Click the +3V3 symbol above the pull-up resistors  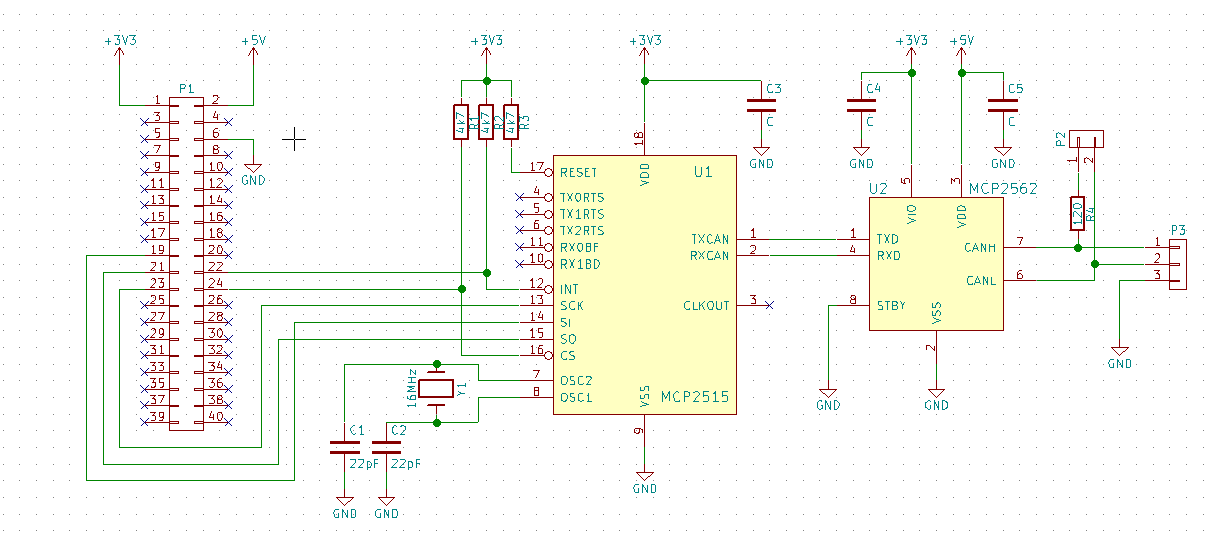pos(486,49)
